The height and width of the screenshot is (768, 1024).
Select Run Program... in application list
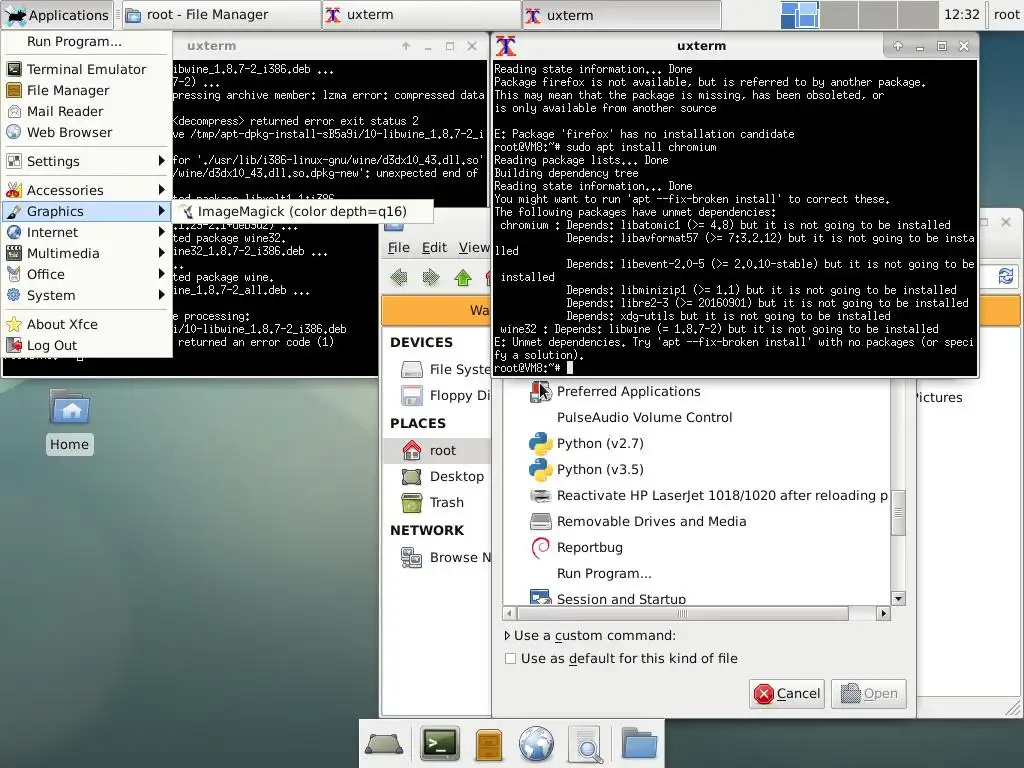(696, 573)
